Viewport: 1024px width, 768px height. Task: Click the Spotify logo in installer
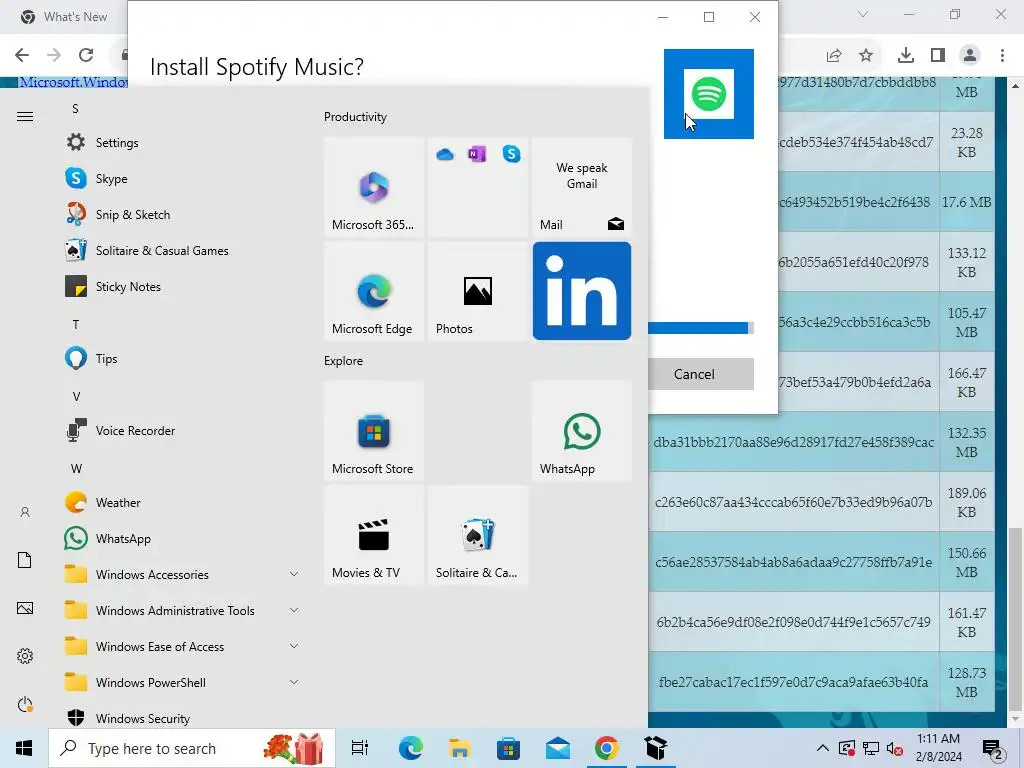pos(709,94)
